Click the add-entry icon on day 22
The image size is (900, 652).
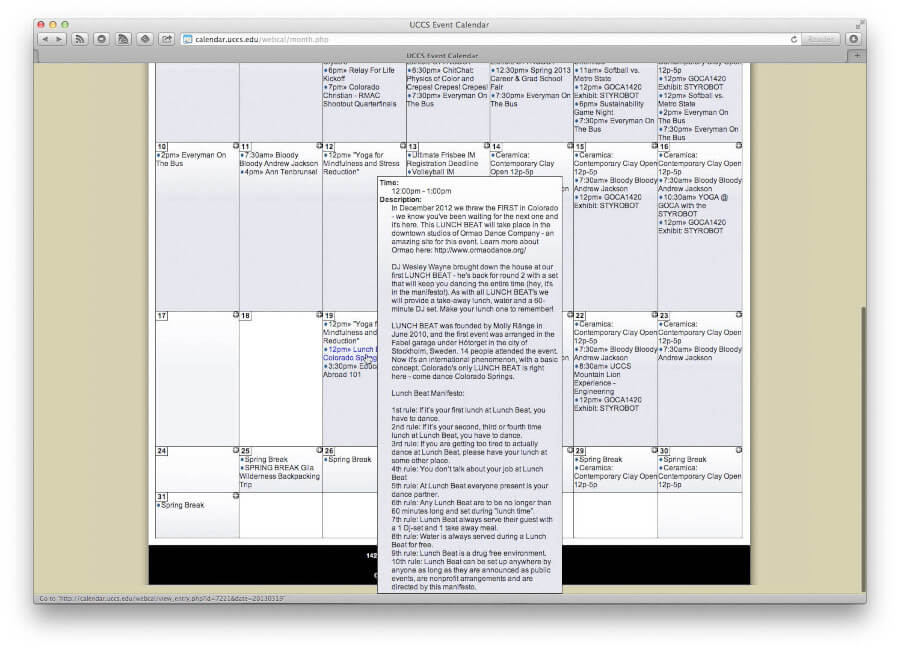coord(654,315)
